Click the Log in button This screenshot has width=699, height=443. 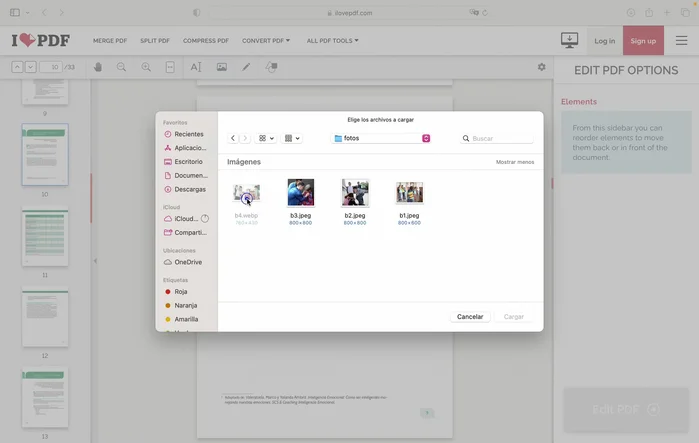[604, 41]
